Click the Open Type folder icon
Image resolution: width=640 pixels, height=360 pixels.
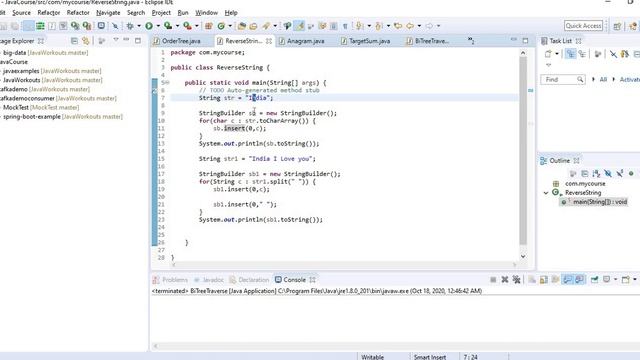242,26
